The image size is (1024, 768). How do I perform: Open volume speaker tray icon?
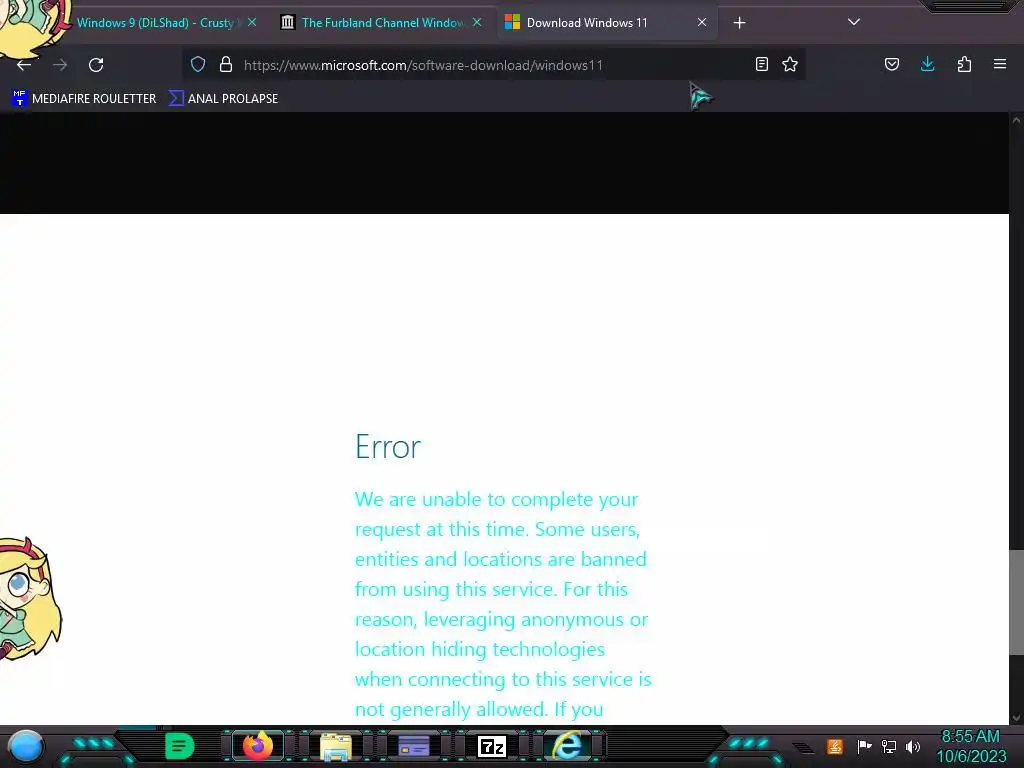coord(913,746)
